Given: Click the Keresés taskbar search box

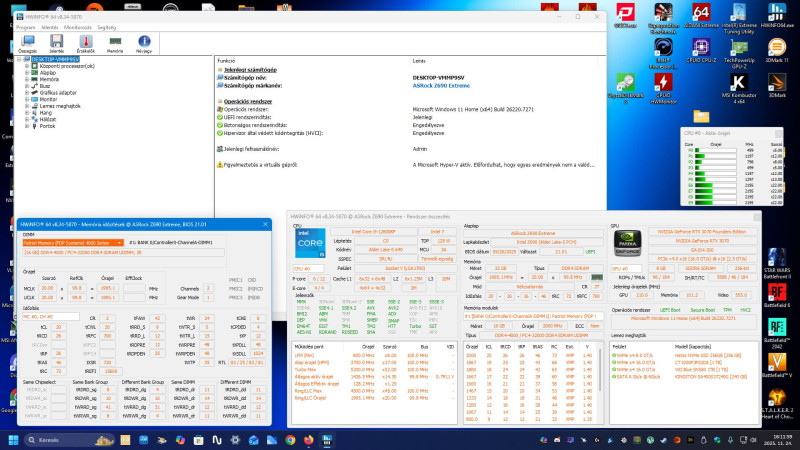Looking at the screenshot, I should [70, 440].
